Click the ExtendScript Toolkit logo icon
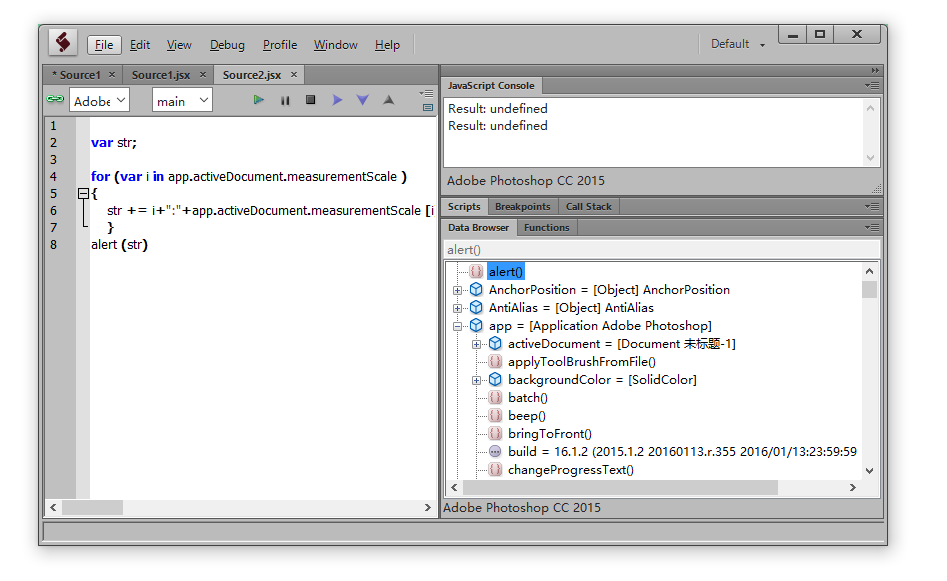This screenshot has height=581, width=947. [63, 43]
